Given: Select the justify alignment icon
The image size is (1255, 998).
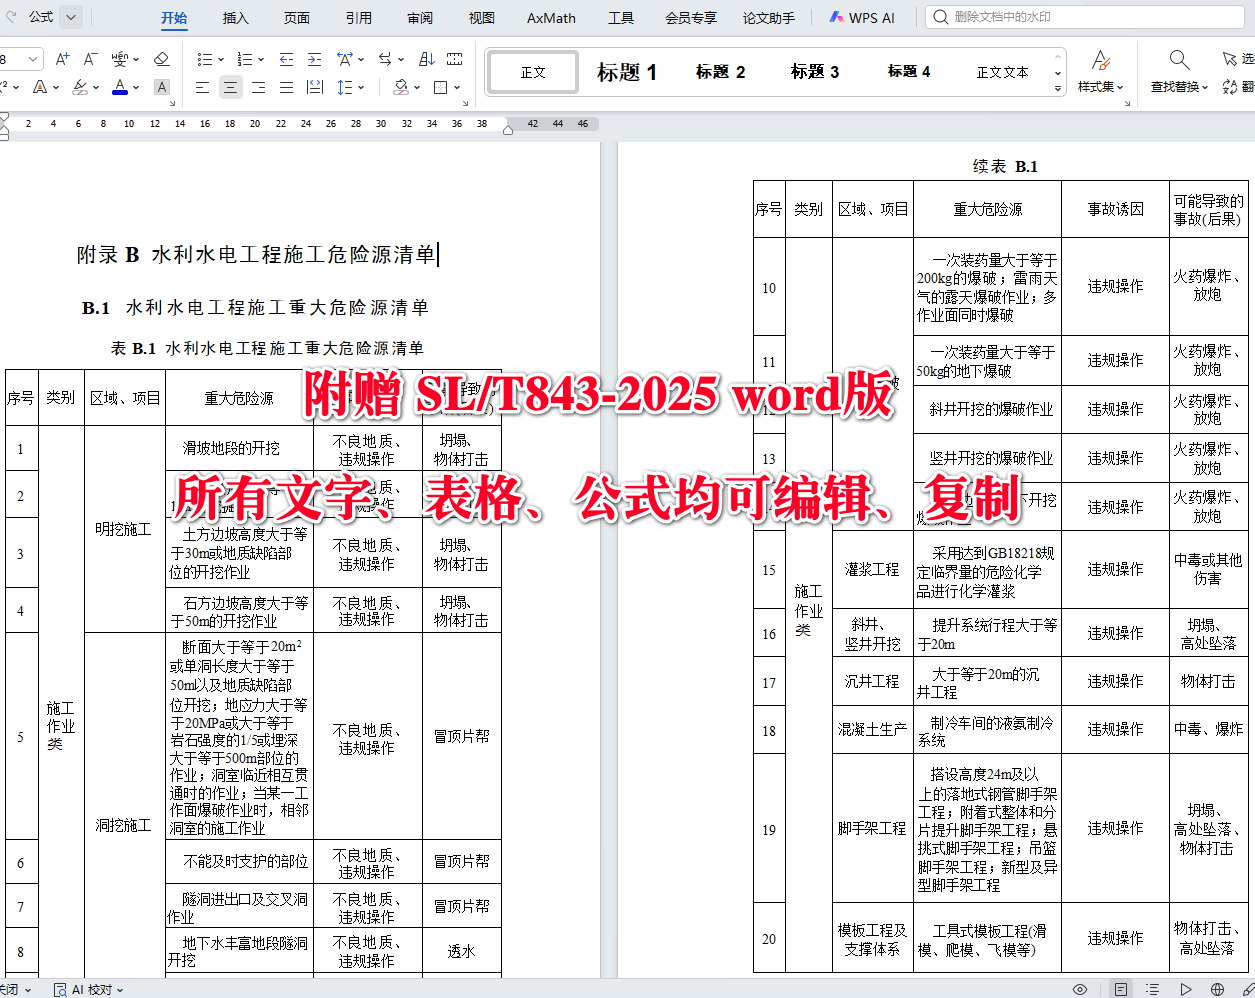Looking at the screenshot, I should [286, 88].
